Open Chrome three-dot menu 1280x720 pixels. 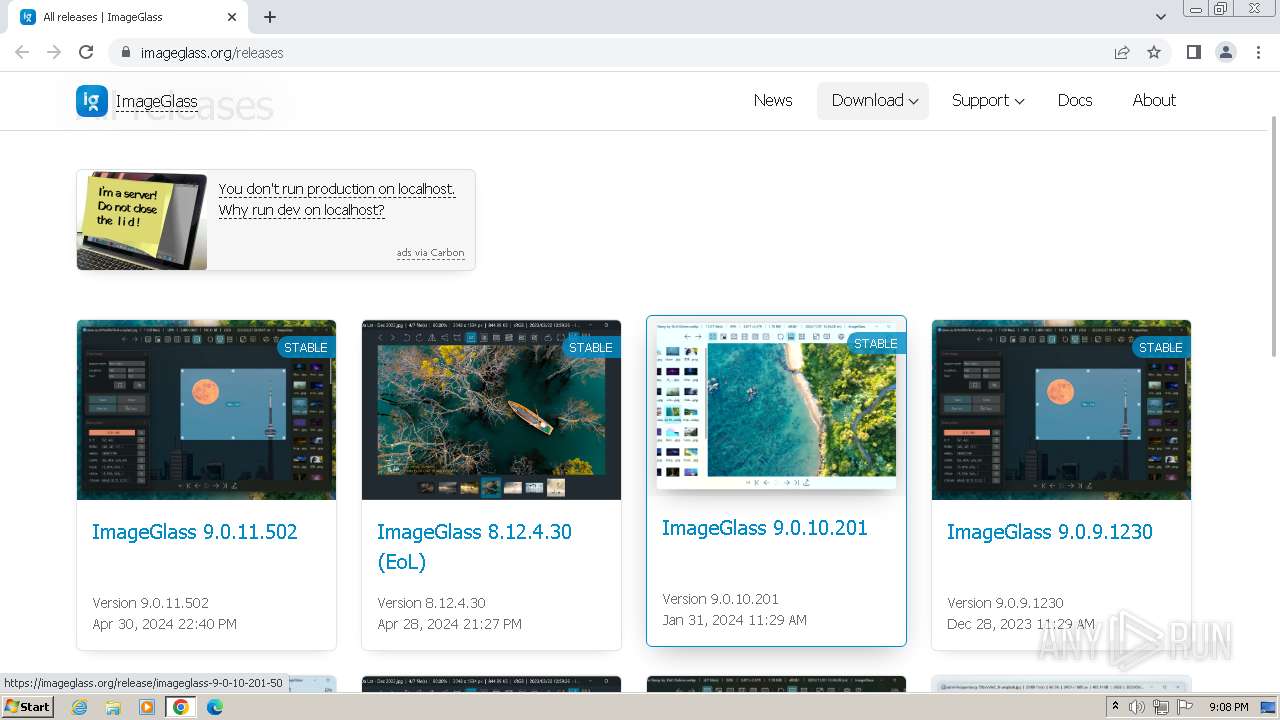(1258, 52)
